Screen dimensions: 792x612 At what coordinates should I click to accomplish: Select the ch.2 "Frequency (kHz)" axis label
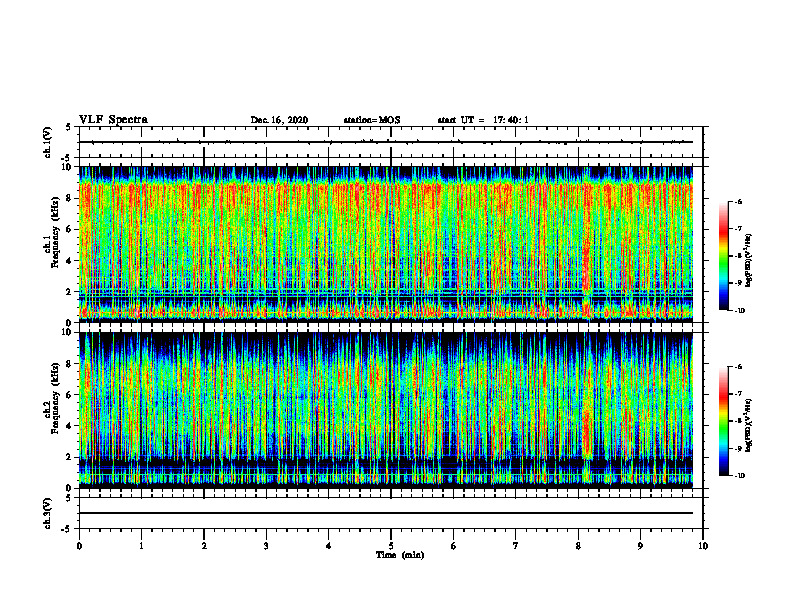pyautogui.click(x=55, y=397)
